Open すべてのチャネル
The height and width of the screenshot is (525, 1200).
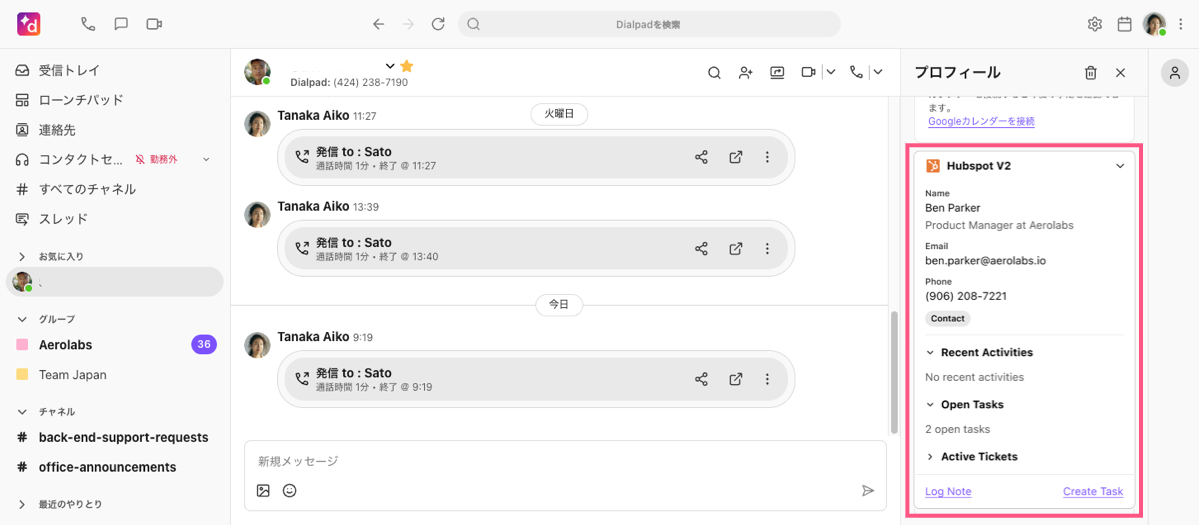pos(115,189)
